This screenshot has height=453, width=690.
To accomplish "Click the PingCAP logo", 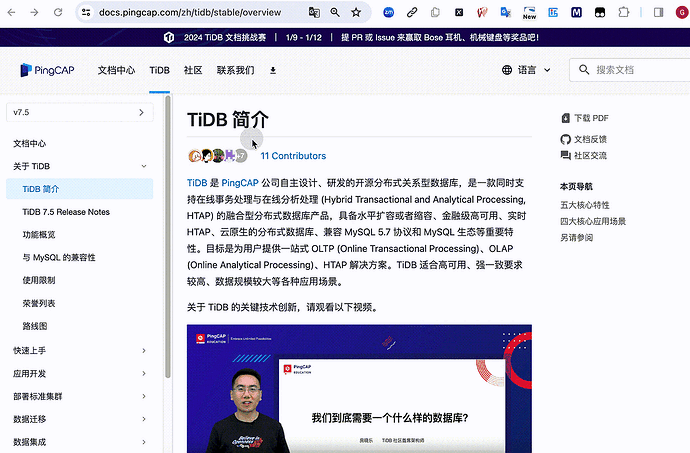I will [47, 70].
